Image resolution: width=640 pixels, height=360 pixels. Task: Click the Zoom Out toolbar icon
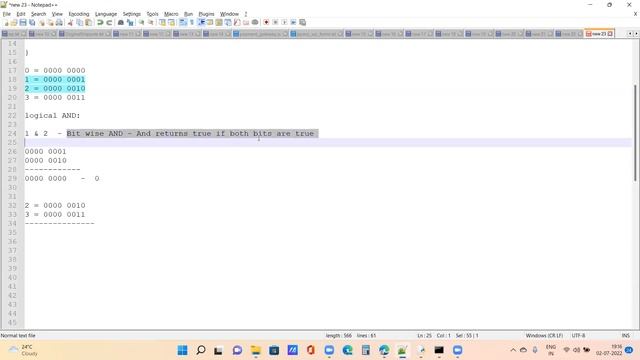tap(151, 22)
